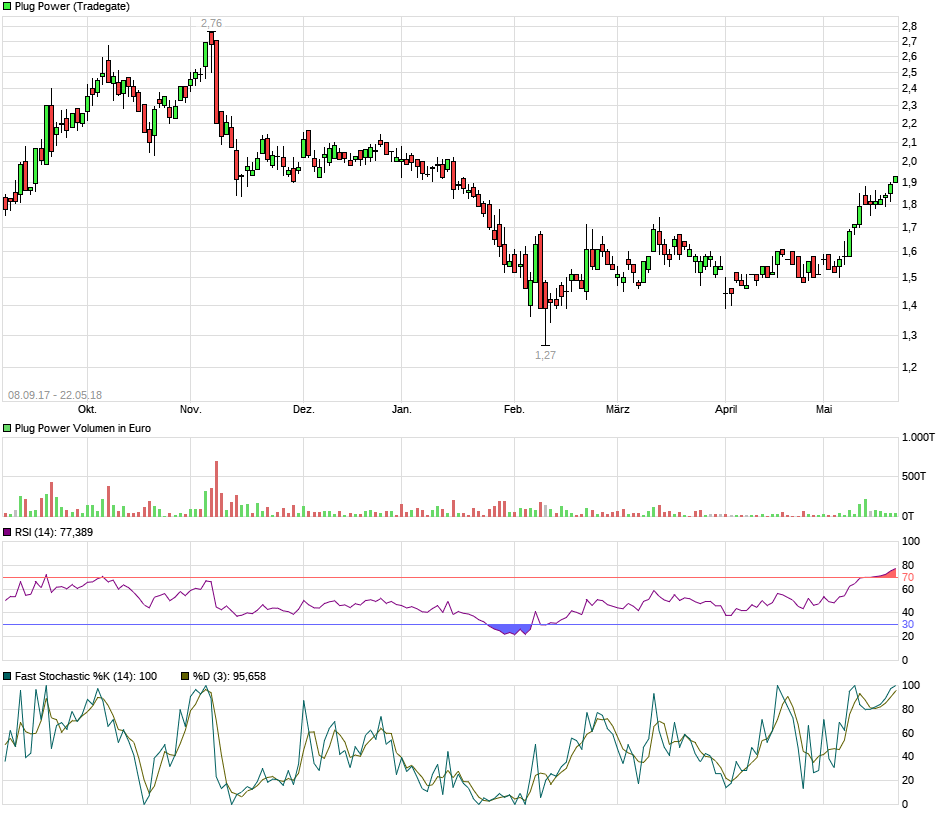This screenshot has width=940, height=814.
Task: Click the 'Jan.' month axis label
Action: pos(402,410)
